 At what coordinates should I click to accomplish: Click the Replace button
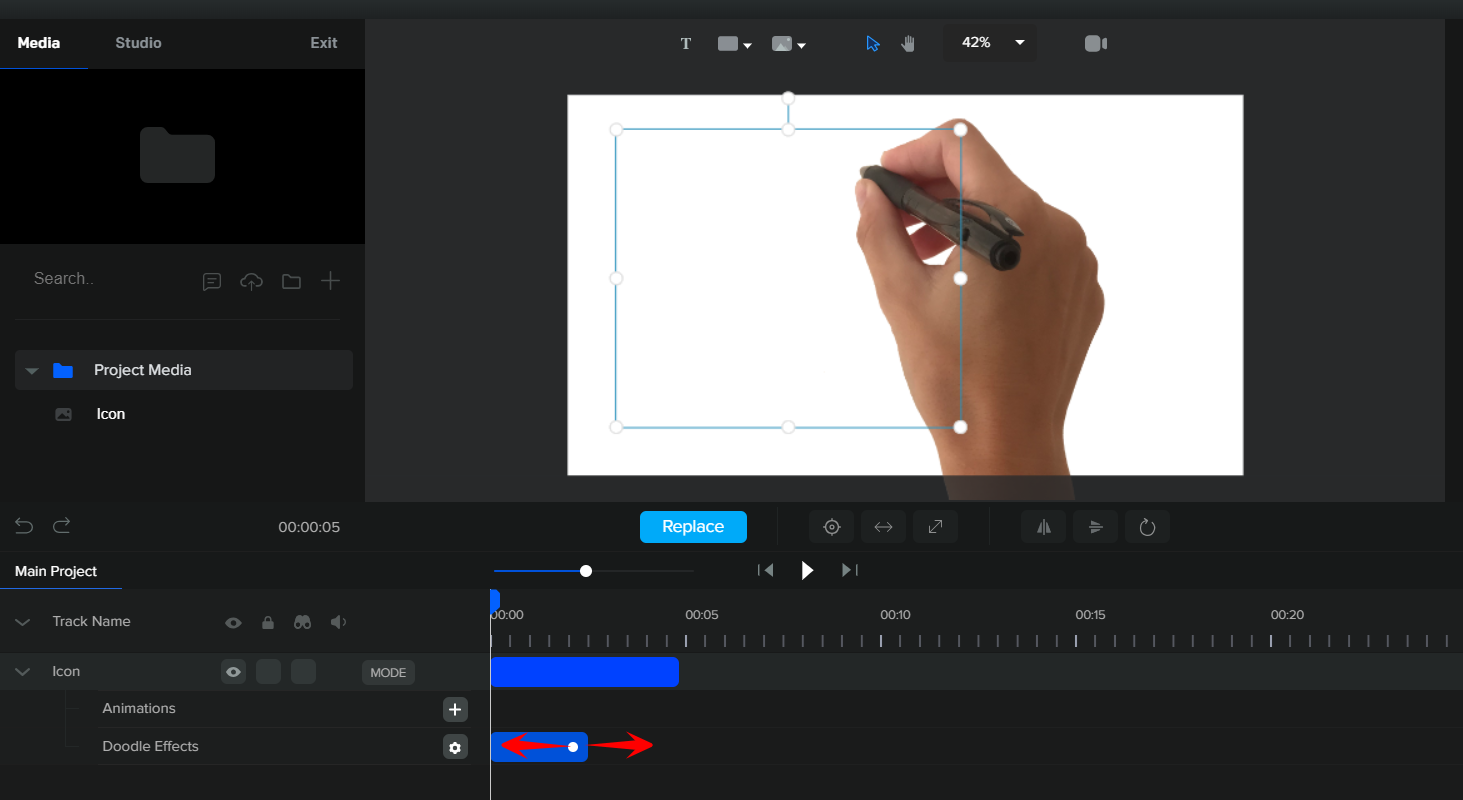point(693,527)
